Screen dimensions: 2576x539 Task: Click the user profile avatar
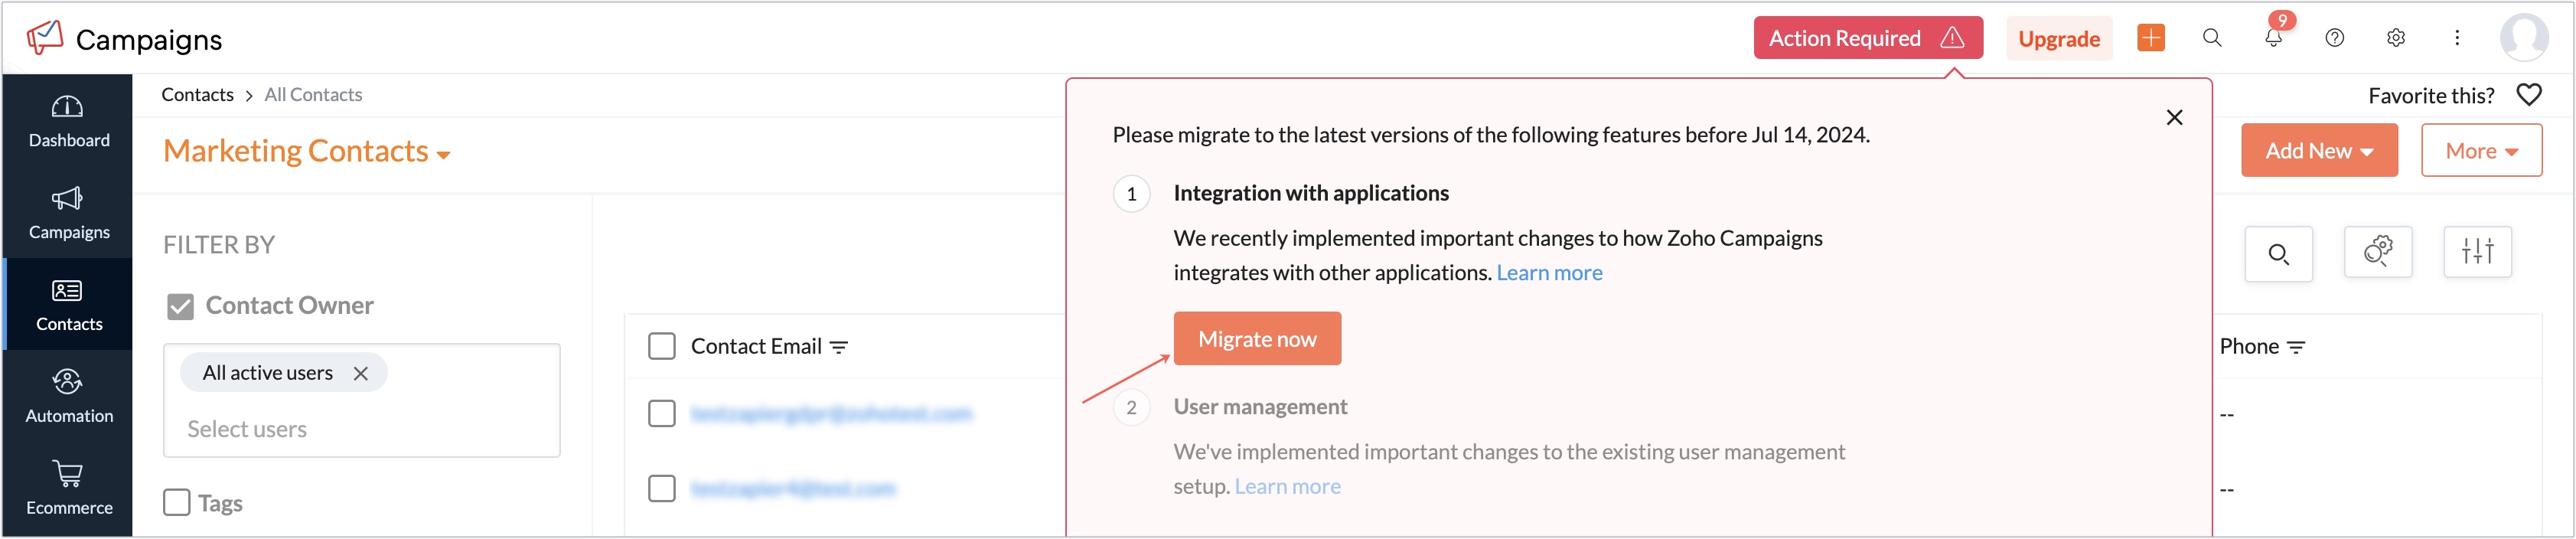[2524, 38]
